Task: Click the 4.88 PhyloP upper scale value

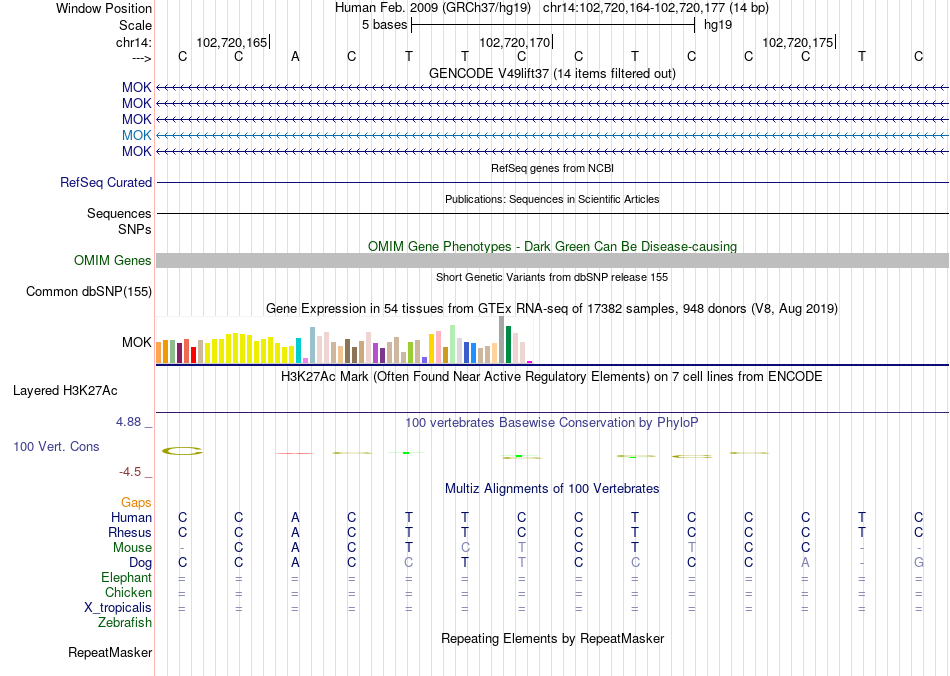Action: tap(128, 422)
